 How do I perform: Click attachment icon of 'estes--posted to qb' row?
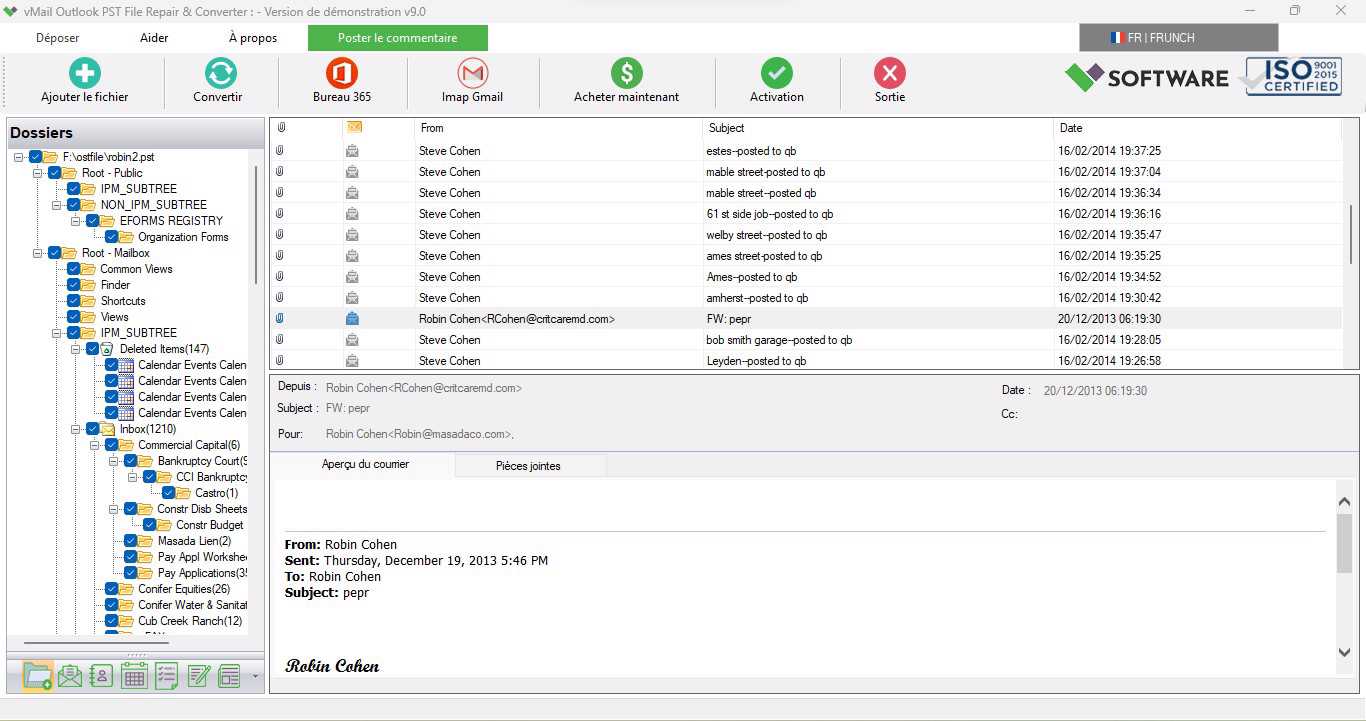280,151
